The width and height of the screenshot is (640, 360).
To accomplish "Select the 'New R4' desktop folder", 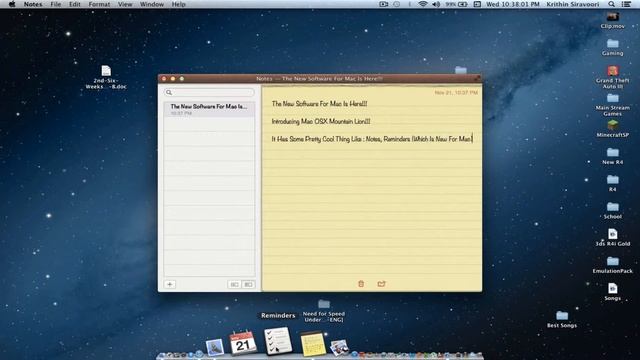I will (x=612, y=156).
